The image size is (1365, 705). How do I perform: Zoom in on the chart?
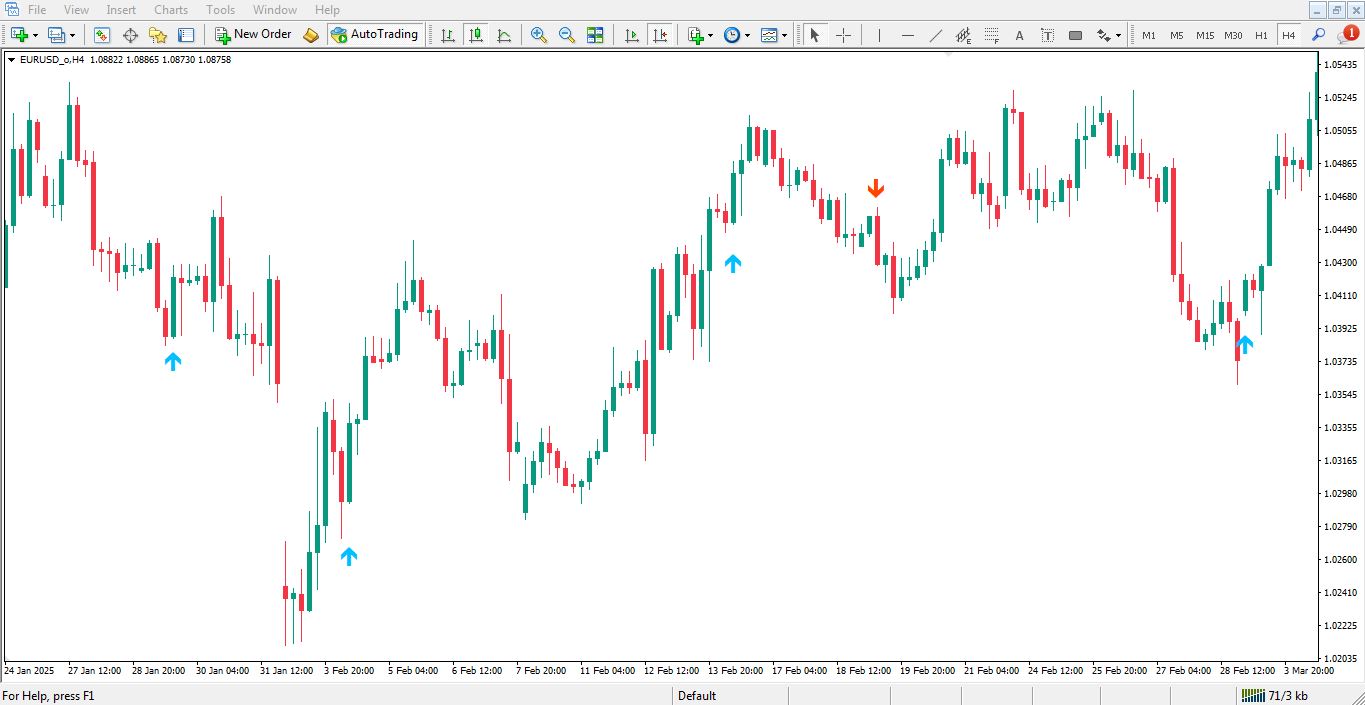[x=539, y=35]
